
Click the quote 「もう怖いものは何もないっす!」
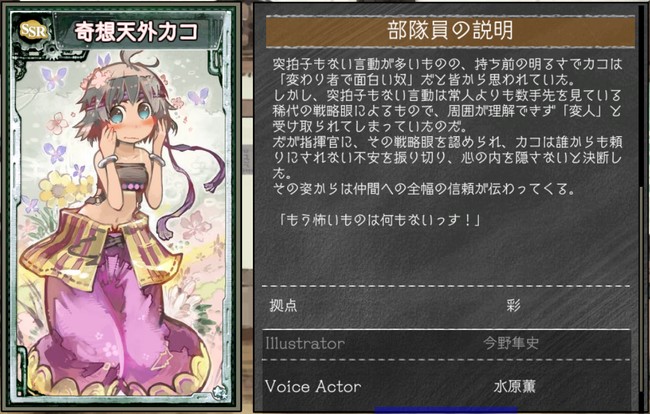[x=378, y=220]
